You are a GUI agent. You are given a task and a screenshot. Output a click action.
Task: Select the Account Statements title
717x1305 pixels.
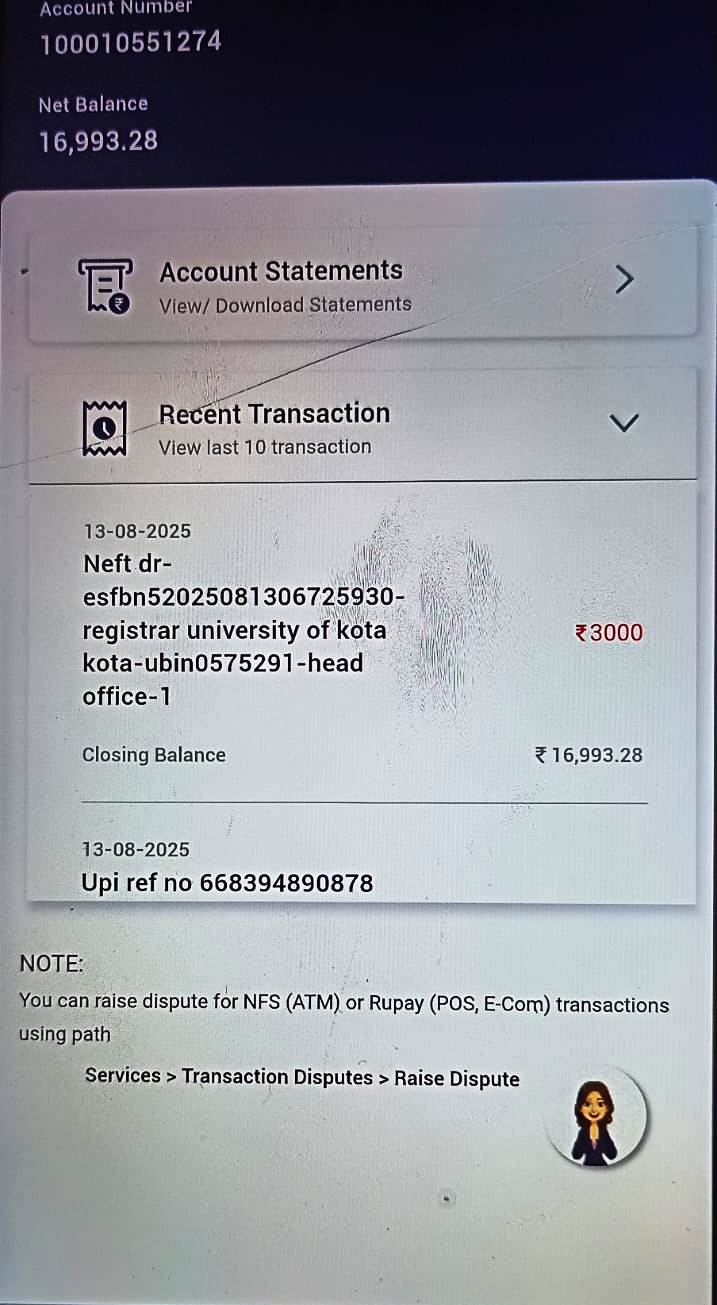[x=281, y=271]
